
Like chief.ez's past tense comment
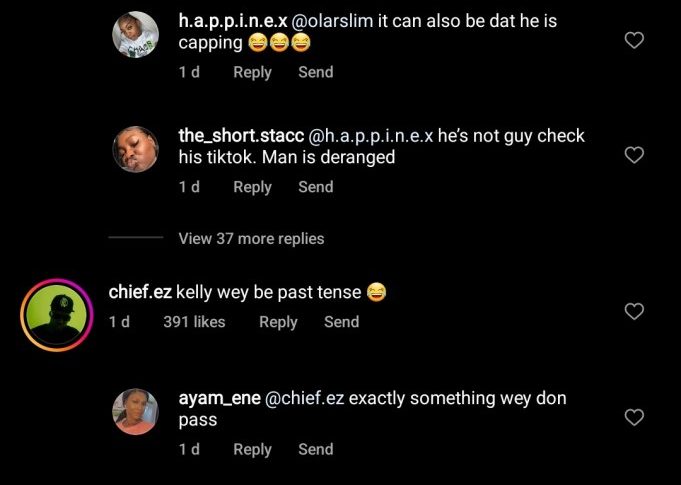633,311
